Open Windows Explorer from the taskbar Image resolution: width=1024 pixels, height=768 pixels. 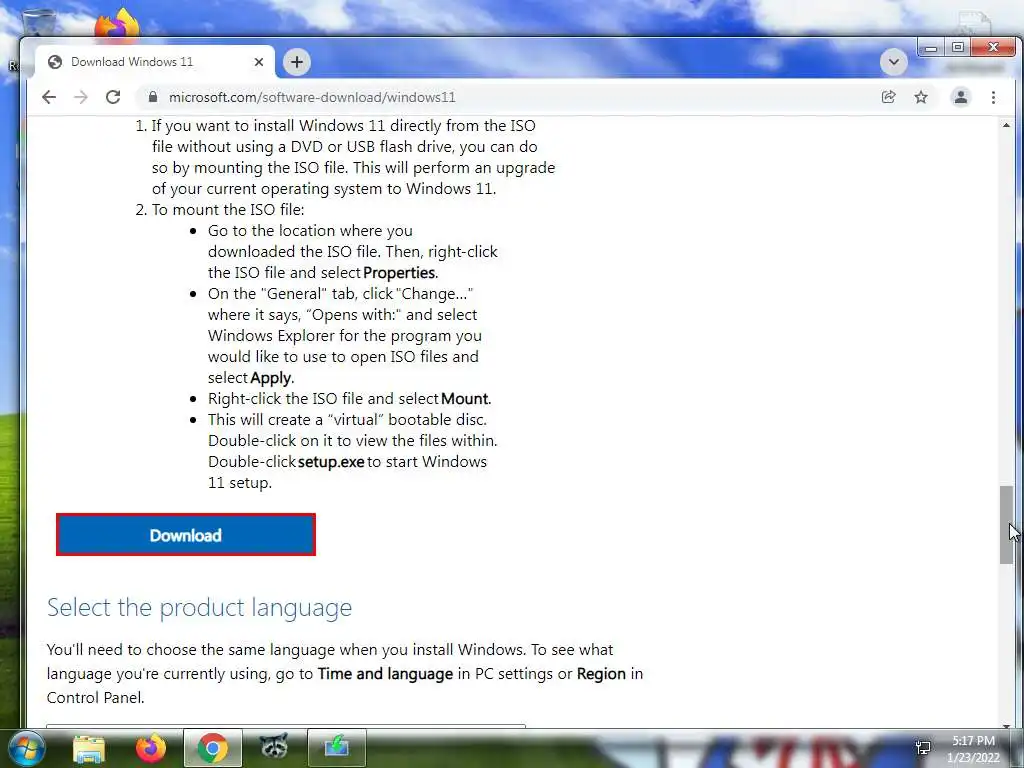[x=89, y=748]
